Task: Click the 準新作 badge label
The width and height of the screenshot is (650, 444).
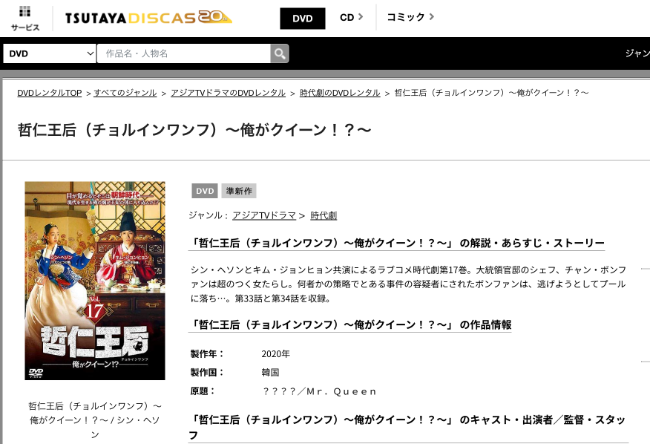Action: pos(239,191)
